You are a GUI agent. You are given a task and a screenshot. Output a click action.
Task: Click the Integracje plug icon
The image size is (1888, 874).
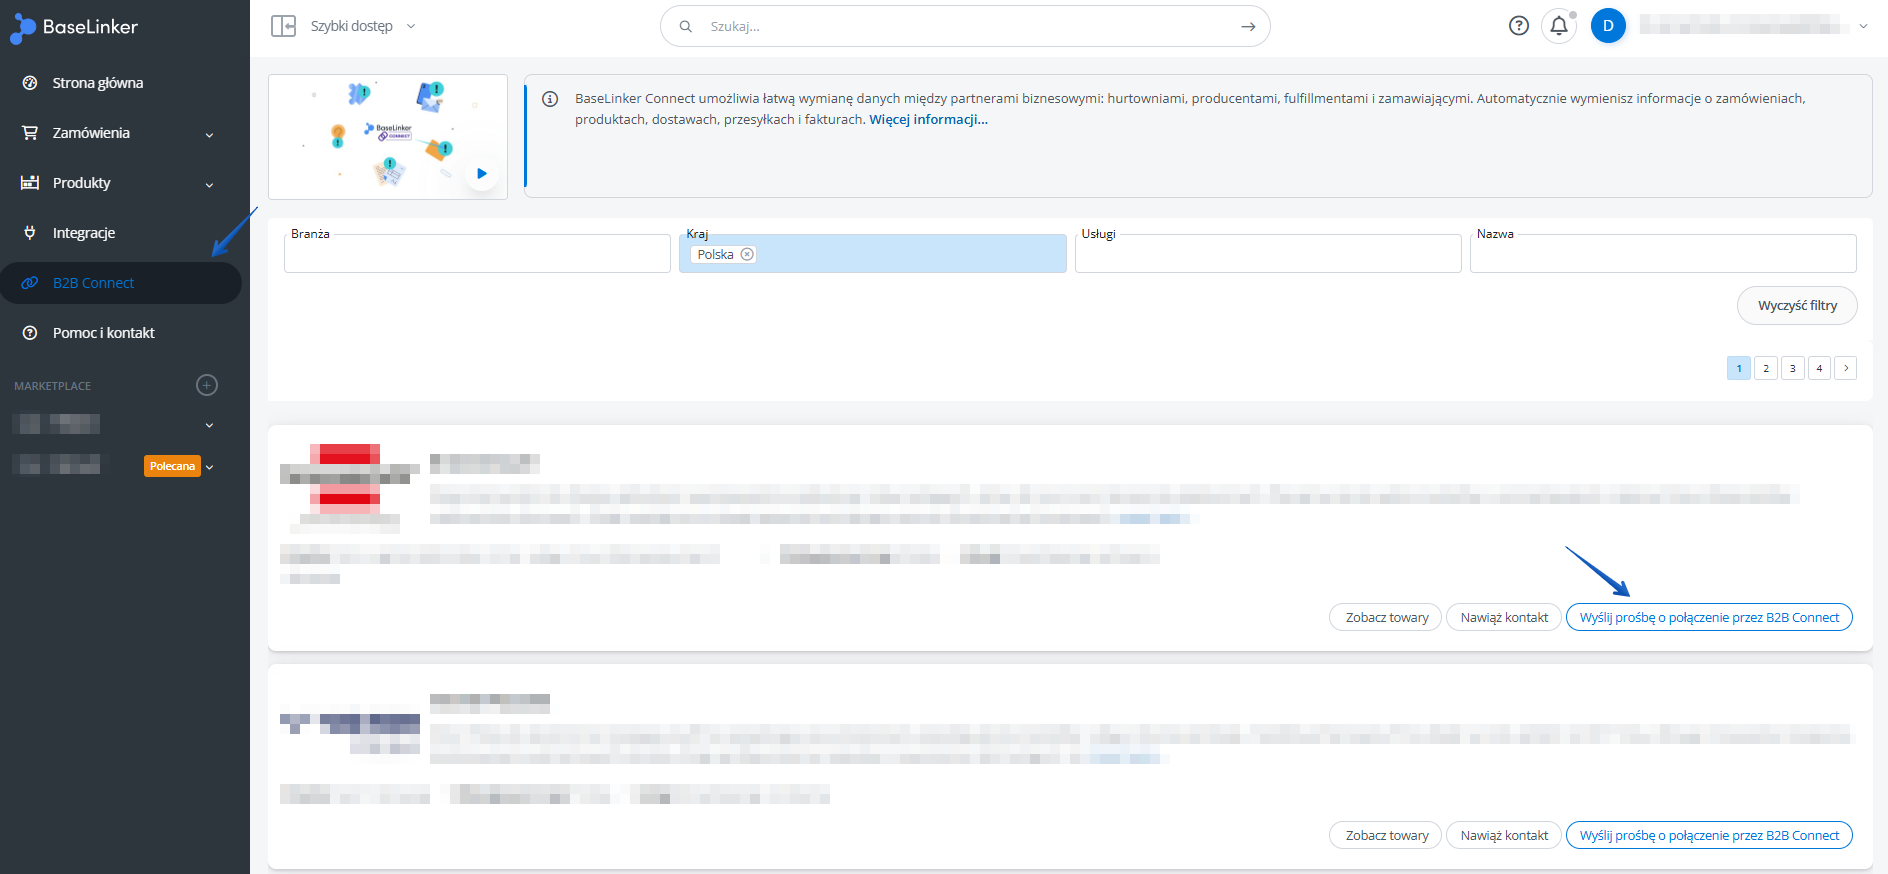tap(30, 233)
